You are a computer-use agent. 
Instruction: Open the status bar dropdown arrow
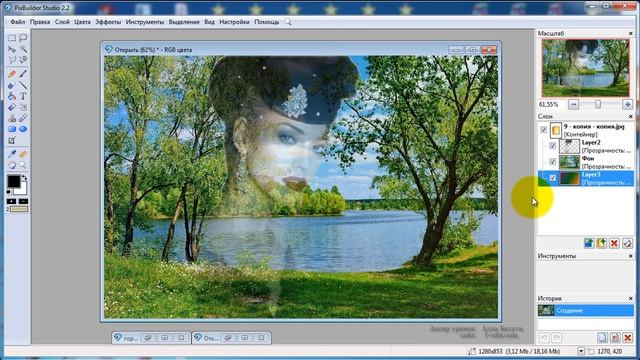pyautogui.click(x=581, y=351)
